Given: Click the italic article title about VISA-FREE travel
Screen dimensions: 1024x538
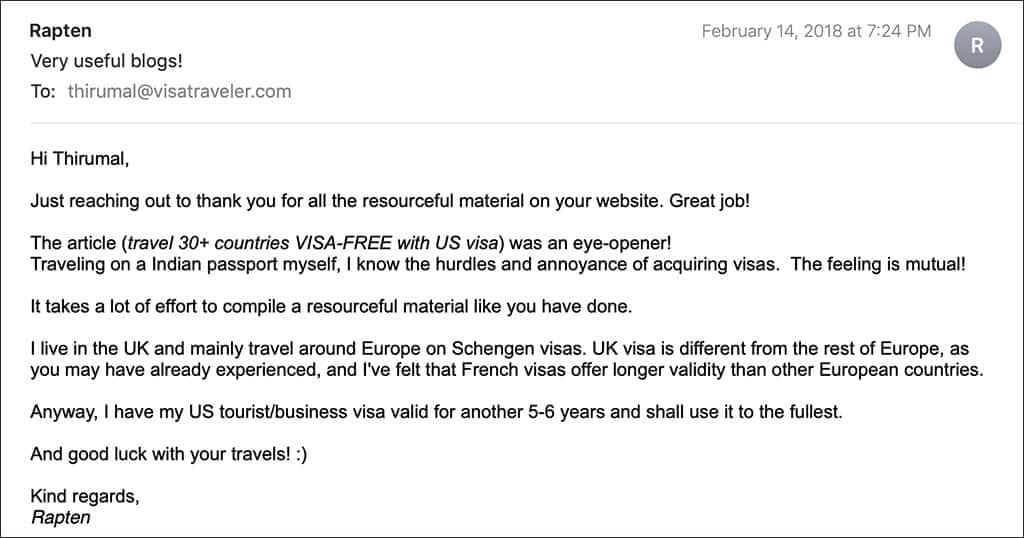Looking at the screenshot, I should (313, 243).
